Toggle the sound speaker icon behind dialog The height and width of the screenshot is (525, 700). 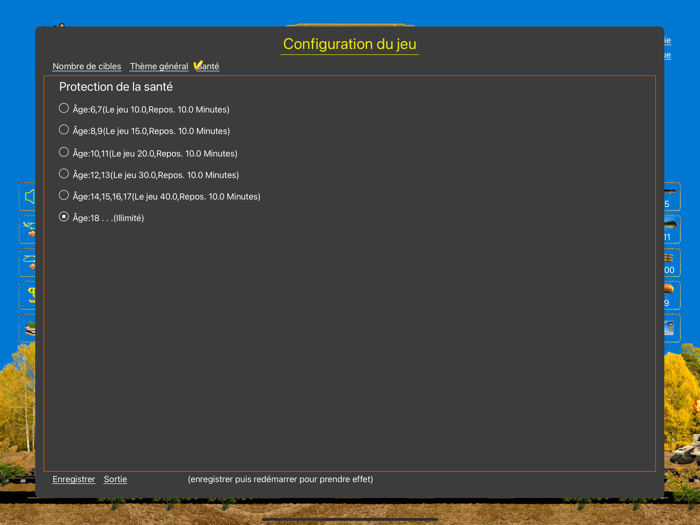pos(28,196)
